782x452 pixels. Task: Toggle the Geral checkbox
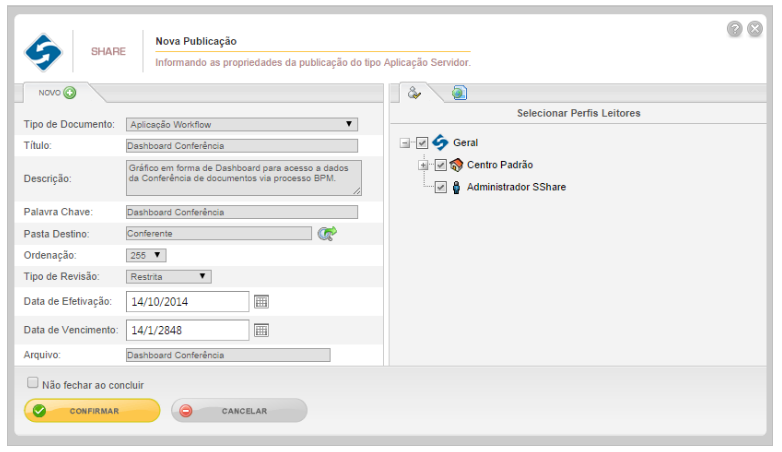422,143
